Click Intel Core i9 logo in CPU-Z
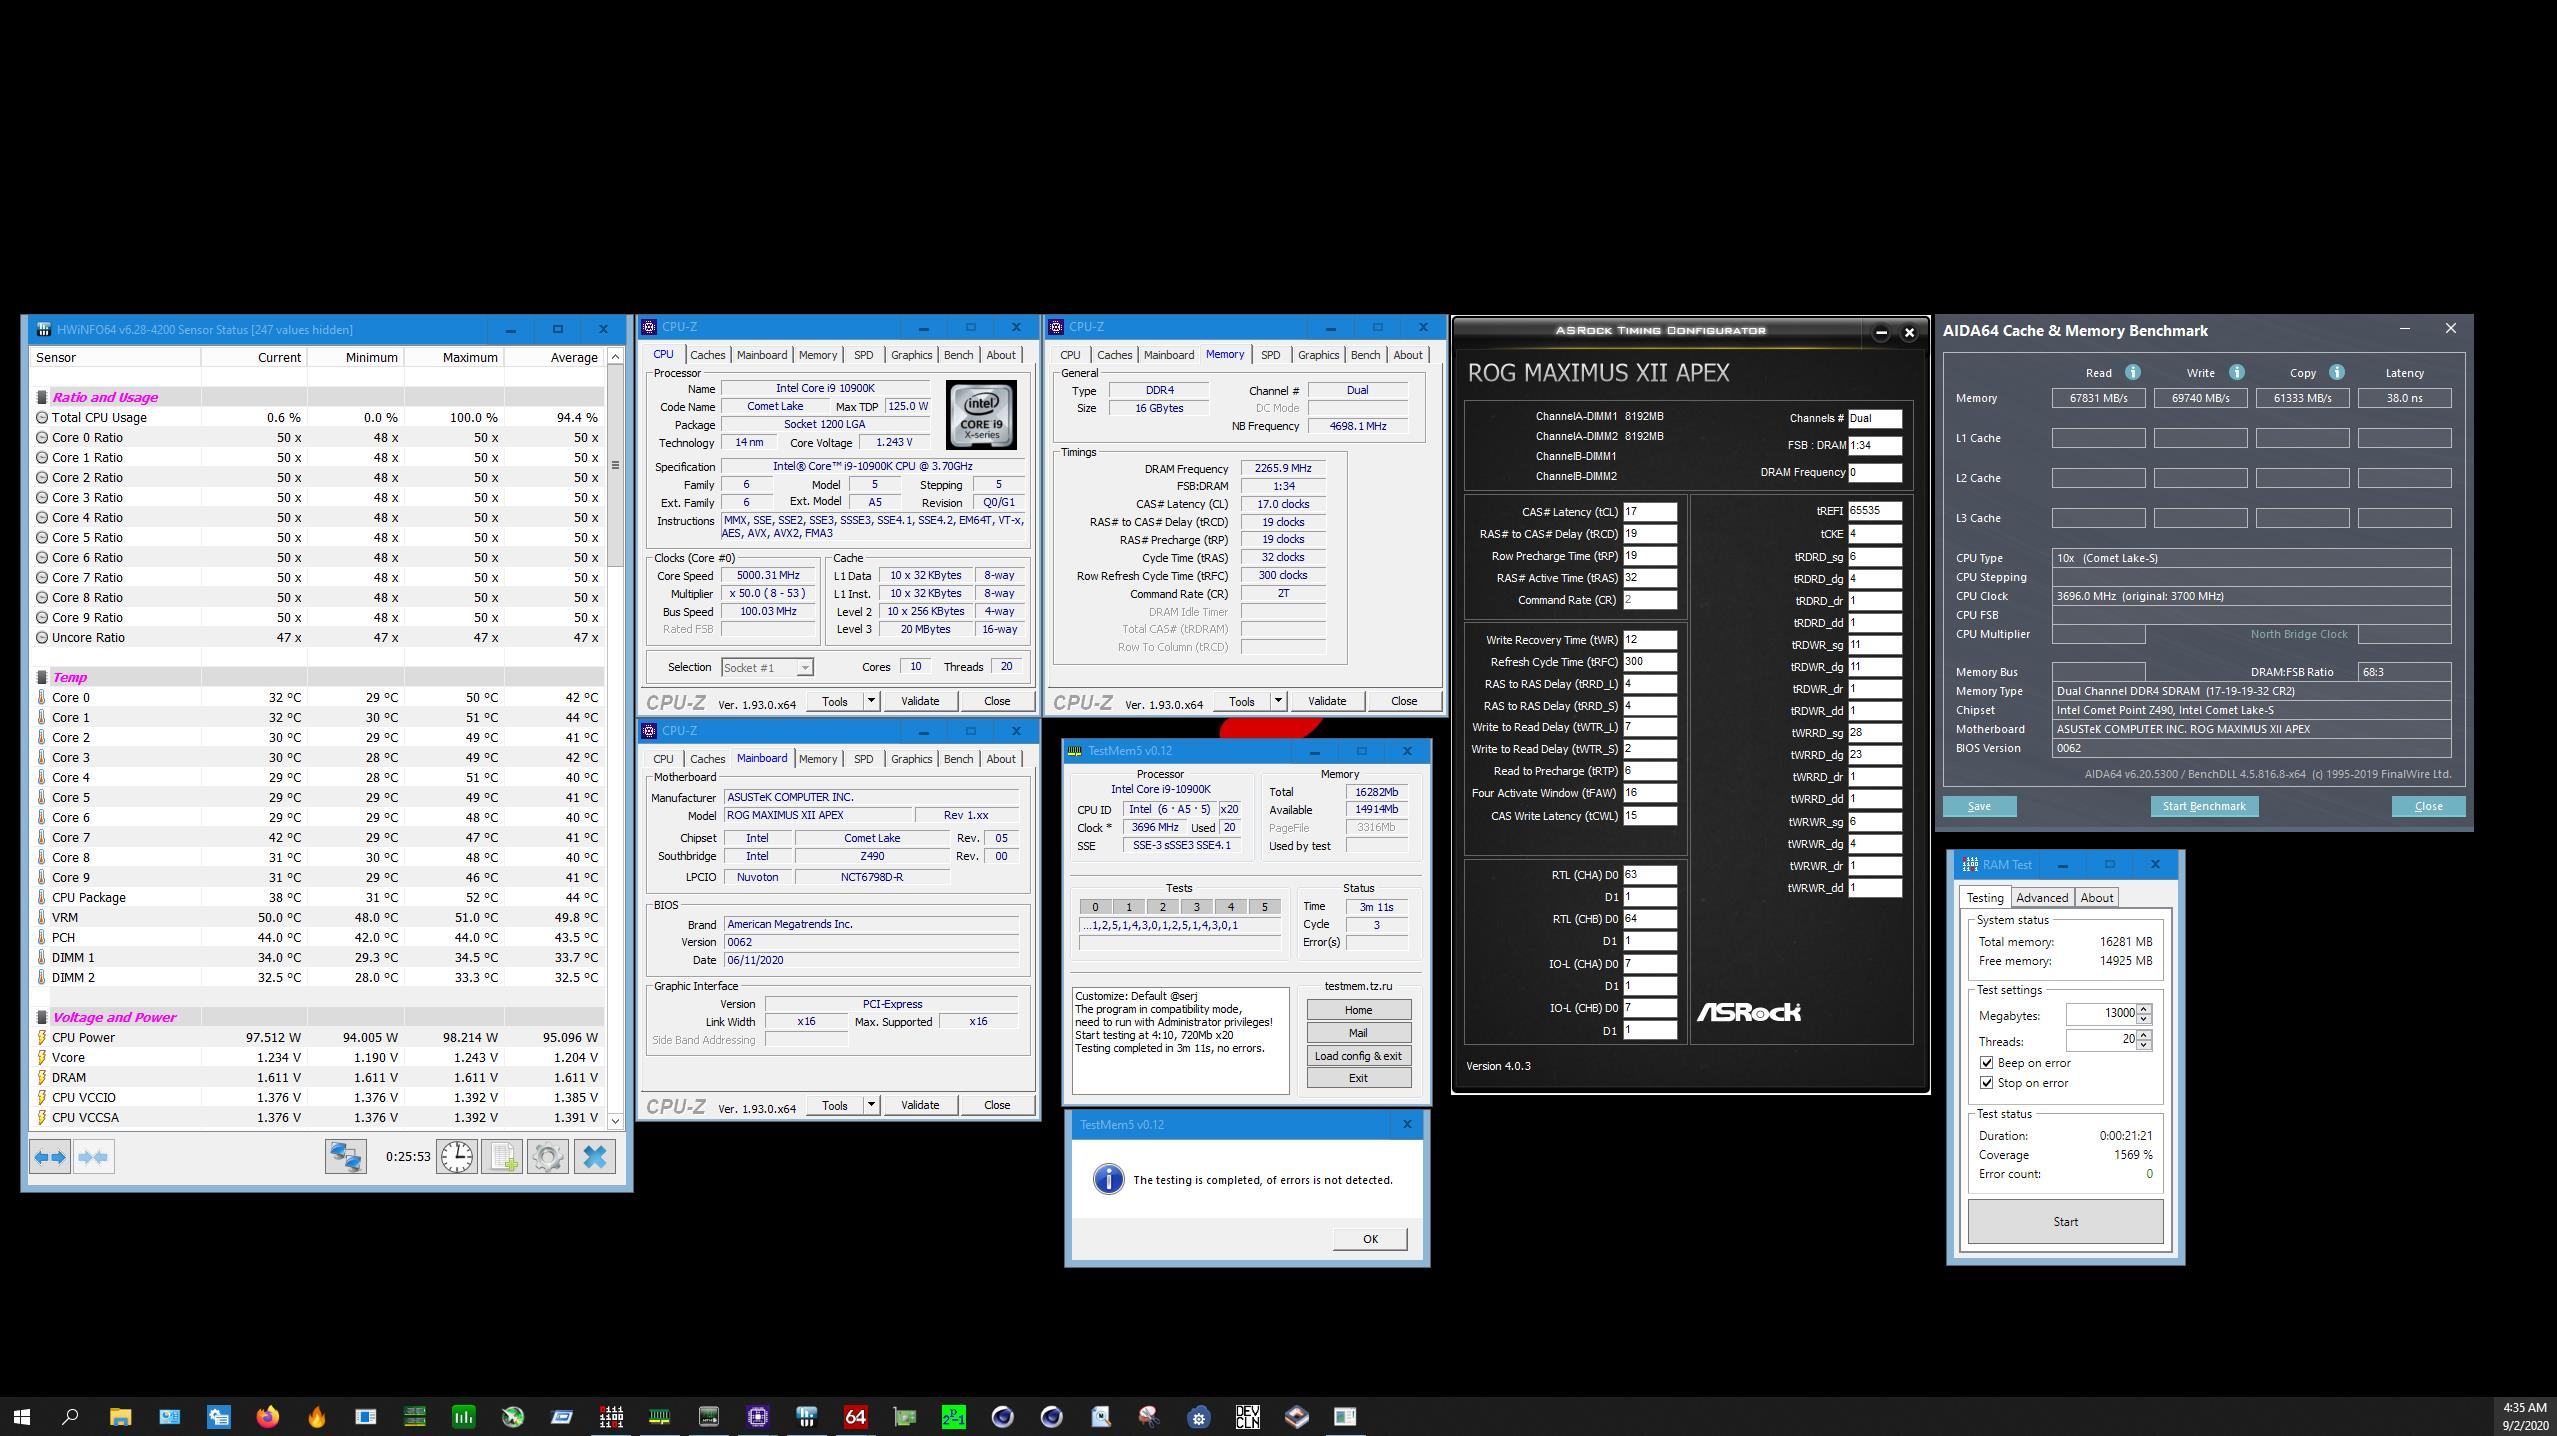 pyautogui.click(x=981, y=414)
